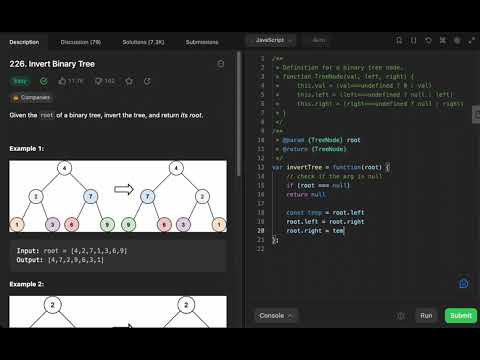This screenshot has width=480, height=360.
Task: Click the Companies tag label
Action: (35, 98)
